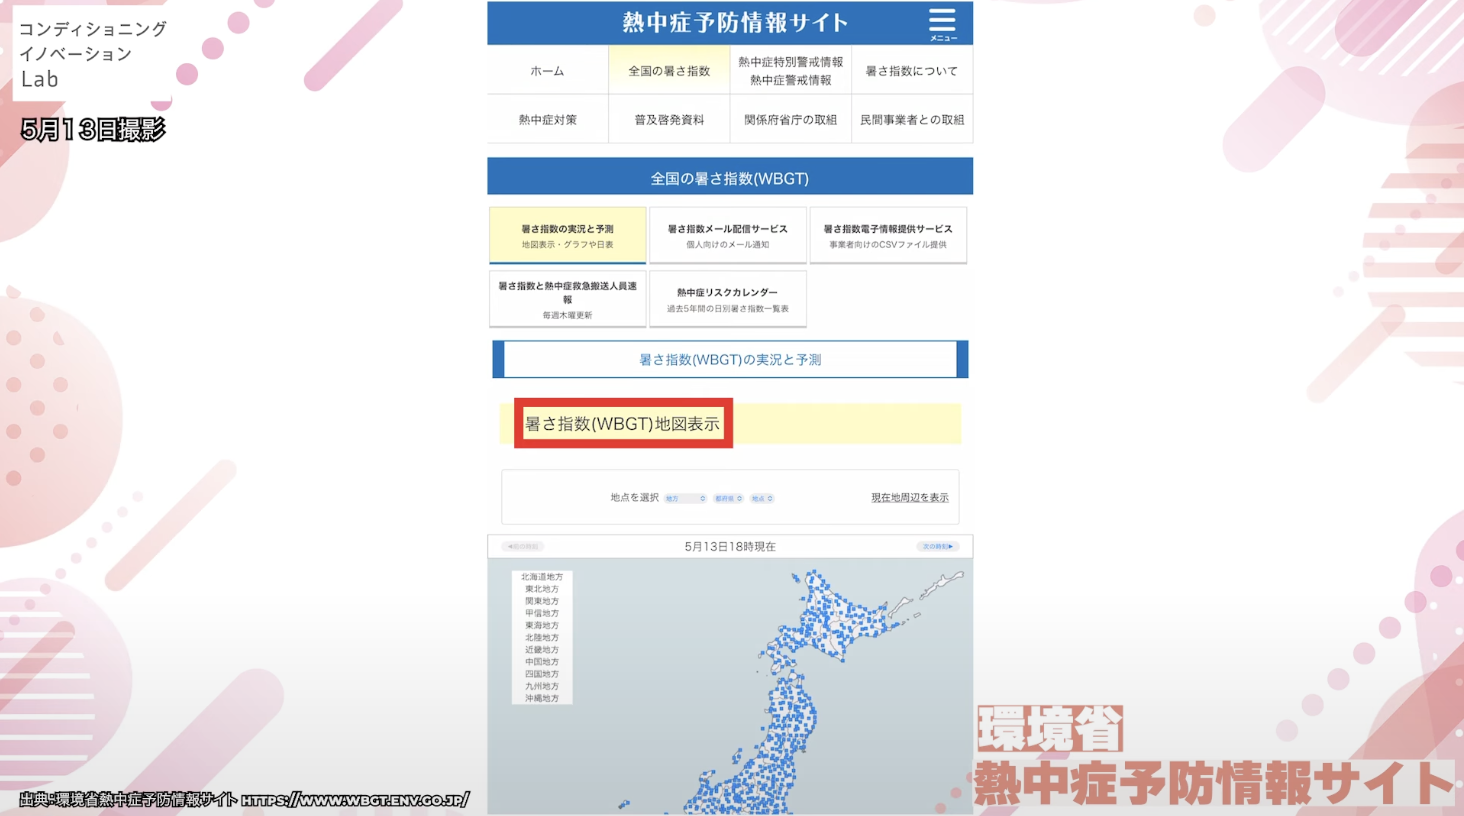
Task: Select the 熱中症対策 menu item
Action: pos(547,120)
